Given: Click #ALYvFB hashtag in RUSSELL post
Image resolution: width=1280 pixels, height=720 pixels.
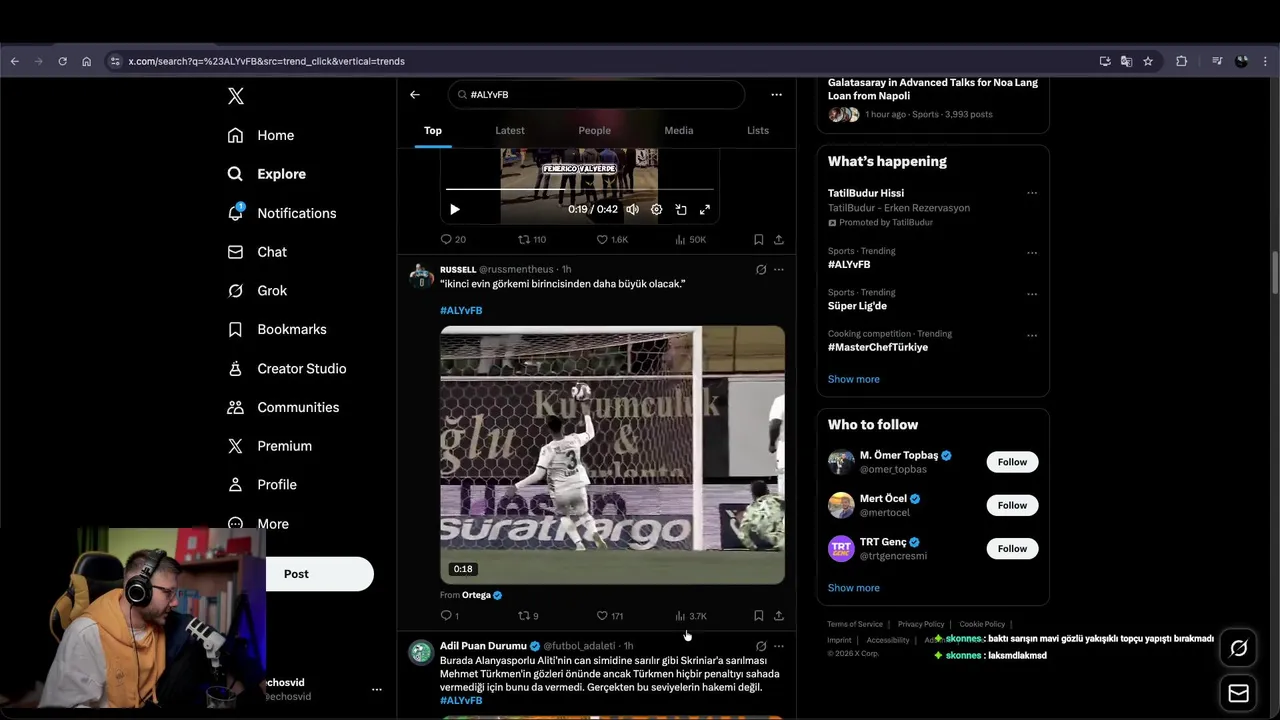Looking at the screenshot, I should (461, 310).
